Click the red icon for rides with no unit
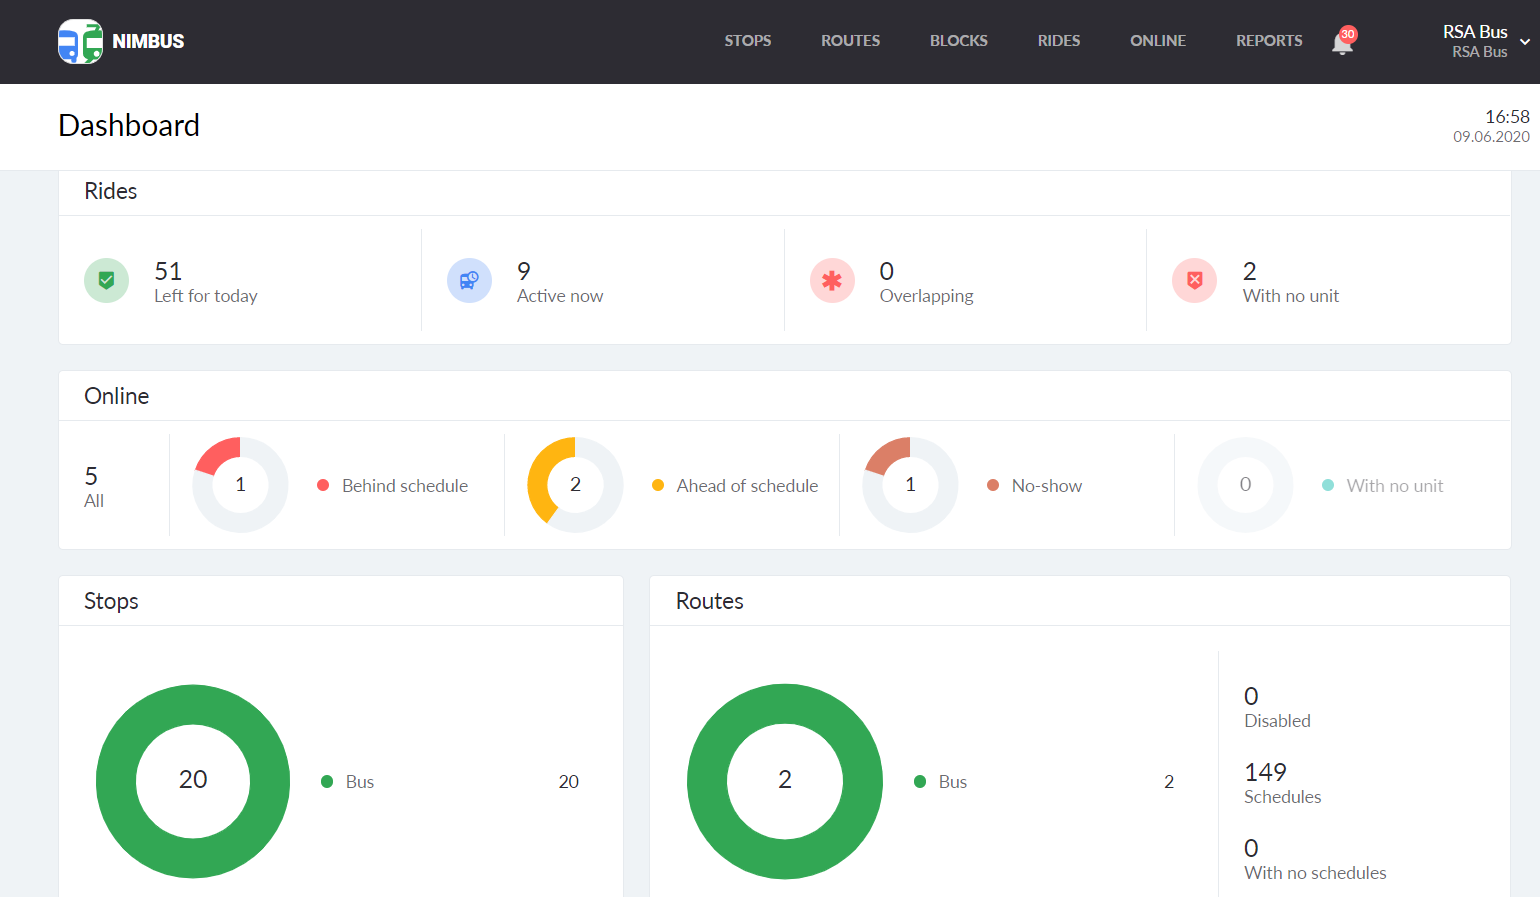 point(1194,281)
